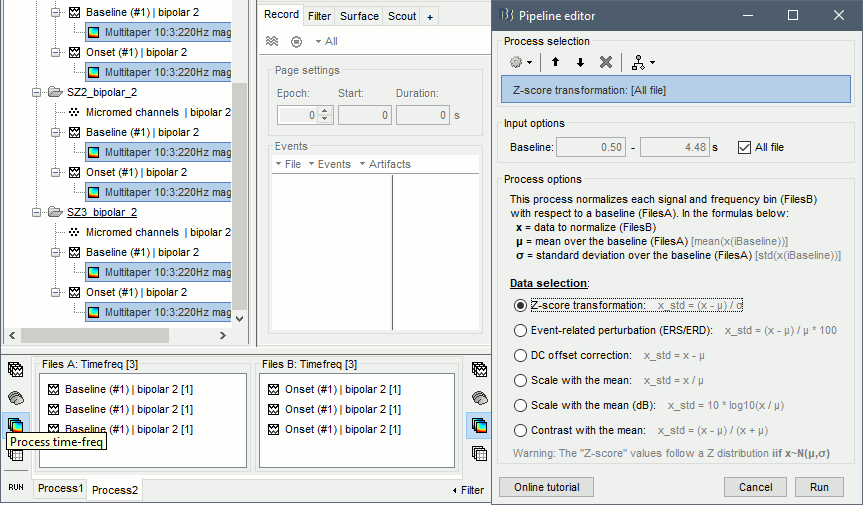
Task: Open the Scout tab
Action: [x=402, y=16]
